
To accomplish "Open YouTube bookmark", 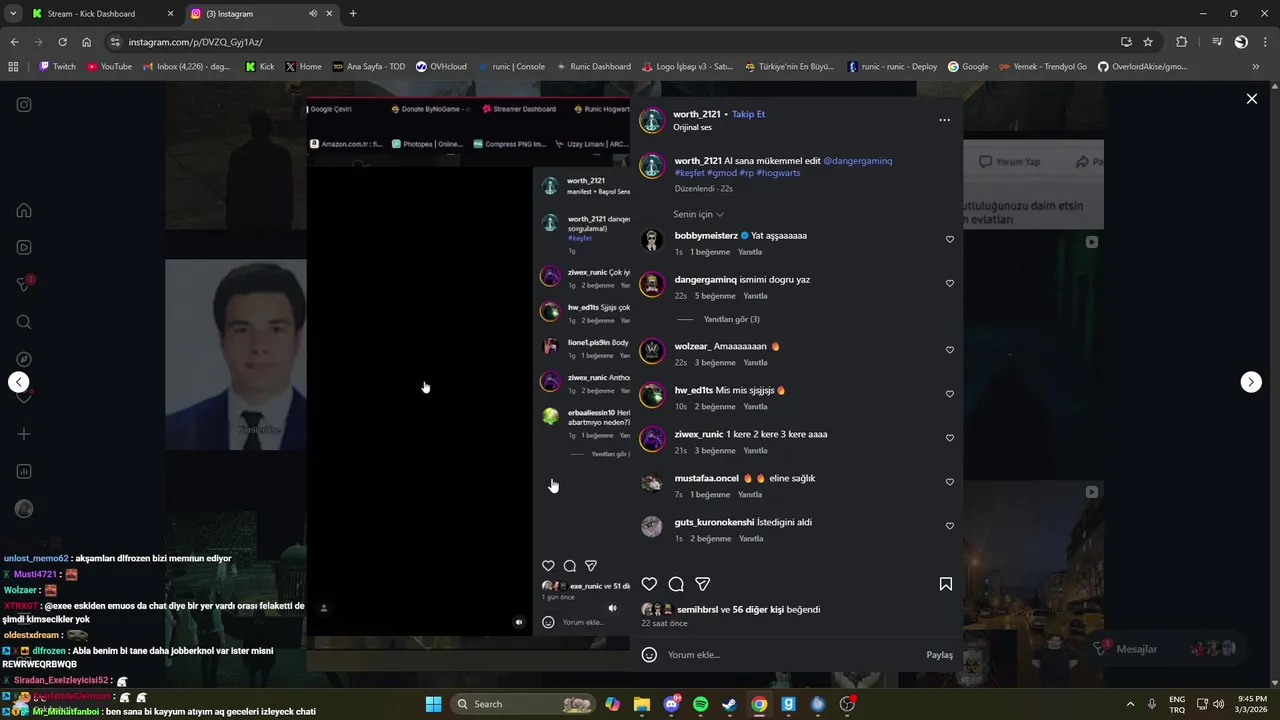I will [109, 67].
